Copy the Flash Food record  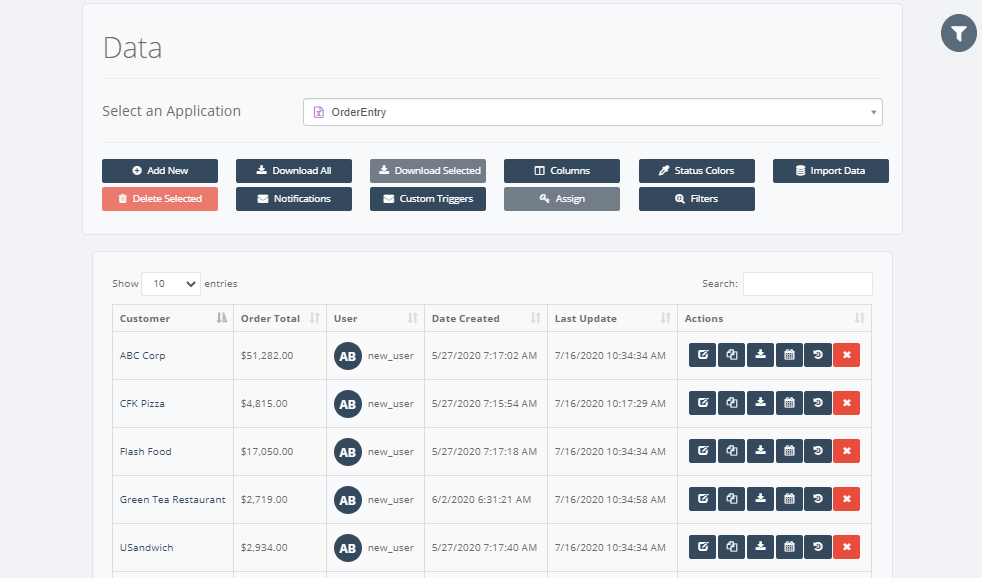(731, 451)
